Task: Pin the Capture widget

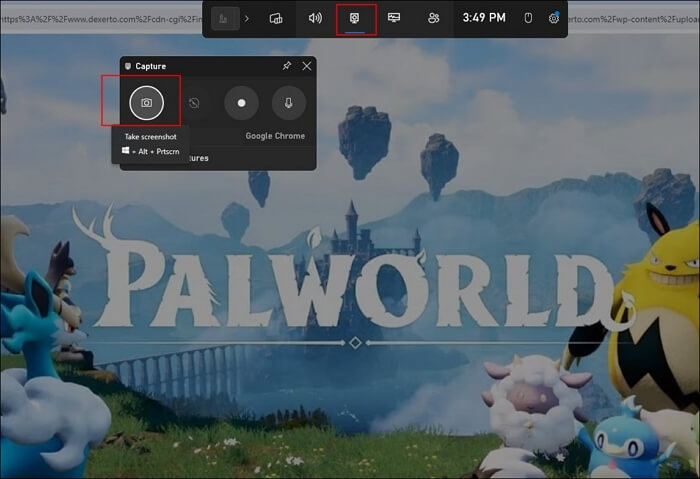Action: tap(287, 66)
